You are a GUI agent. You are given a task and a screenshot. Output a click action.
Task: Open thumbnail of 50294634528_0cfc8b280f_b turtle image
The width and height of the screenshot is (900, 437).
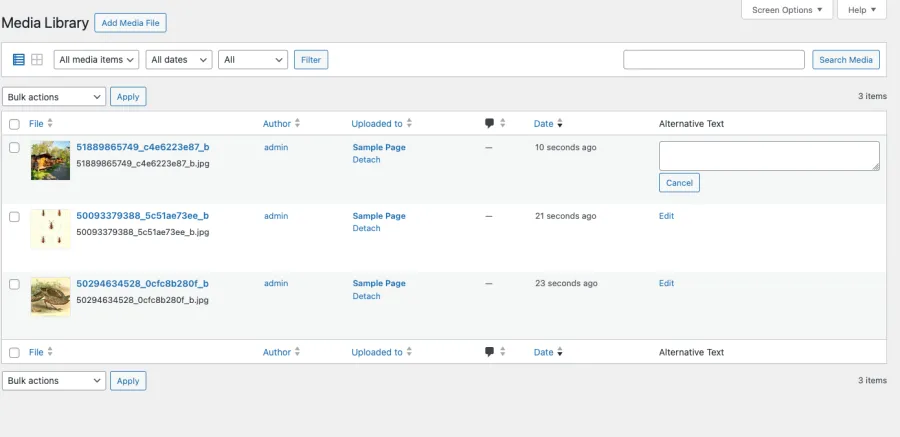(51, 297)
